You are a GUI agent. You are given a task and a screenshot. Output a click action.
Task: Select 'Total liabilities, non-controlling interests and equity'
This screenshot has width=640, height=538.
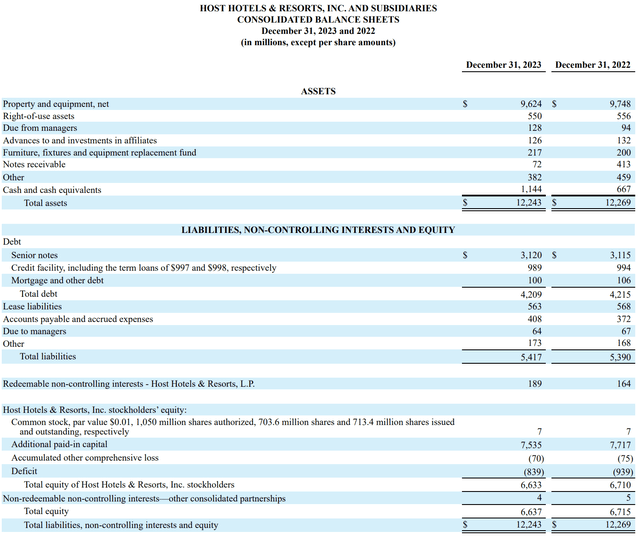(121, 525)
